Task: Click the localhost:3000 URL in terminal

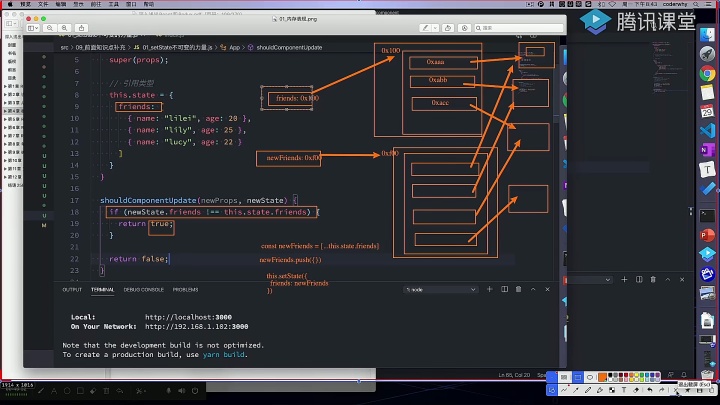Action: pyautogui.click(x=188, y=317)
